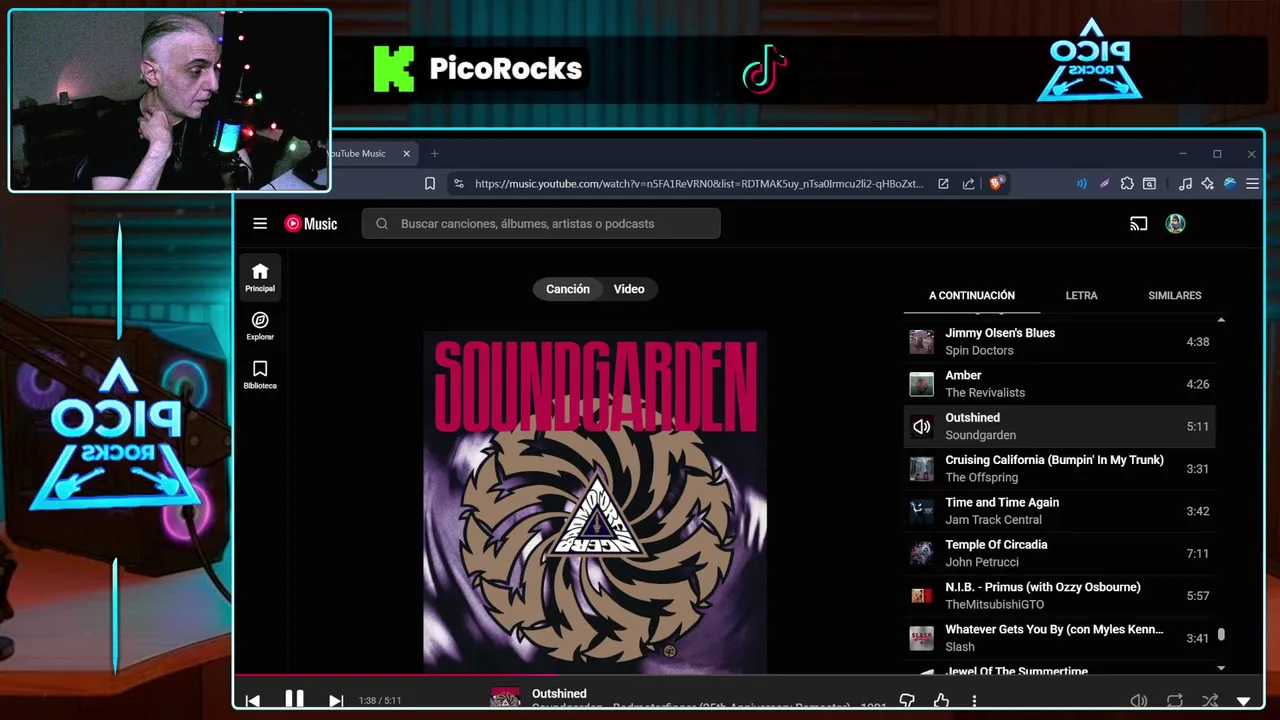Play Cruising California (Bumpin' In My Trunk)

(1060, 469)
